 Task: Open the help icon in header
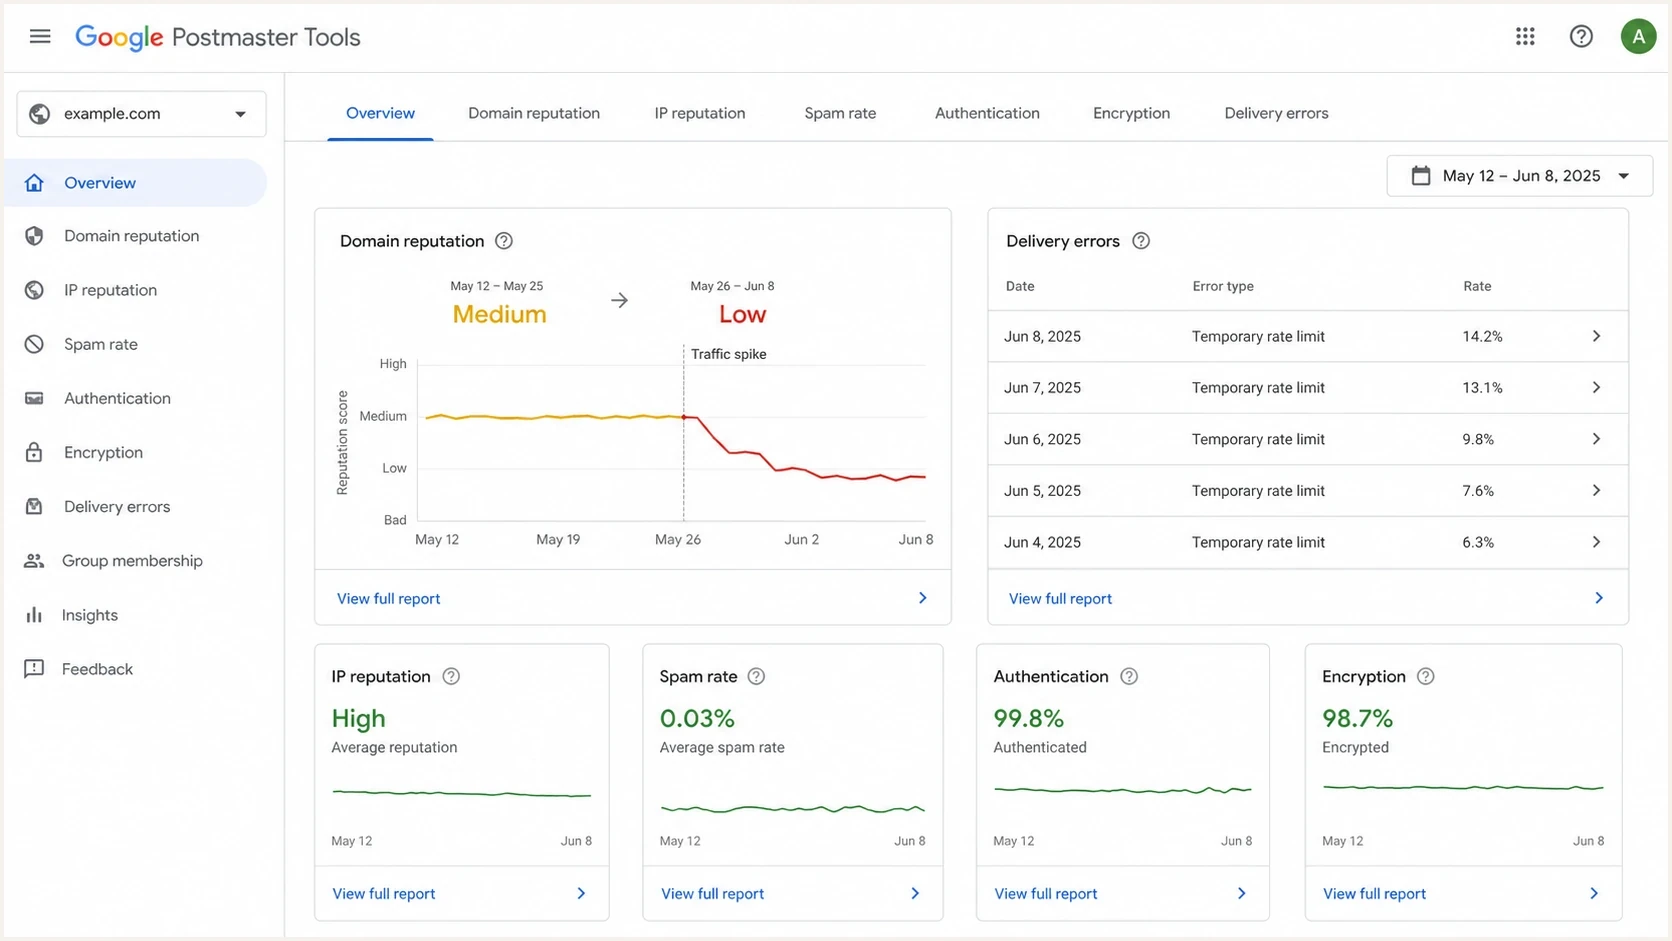[1581, 37]
